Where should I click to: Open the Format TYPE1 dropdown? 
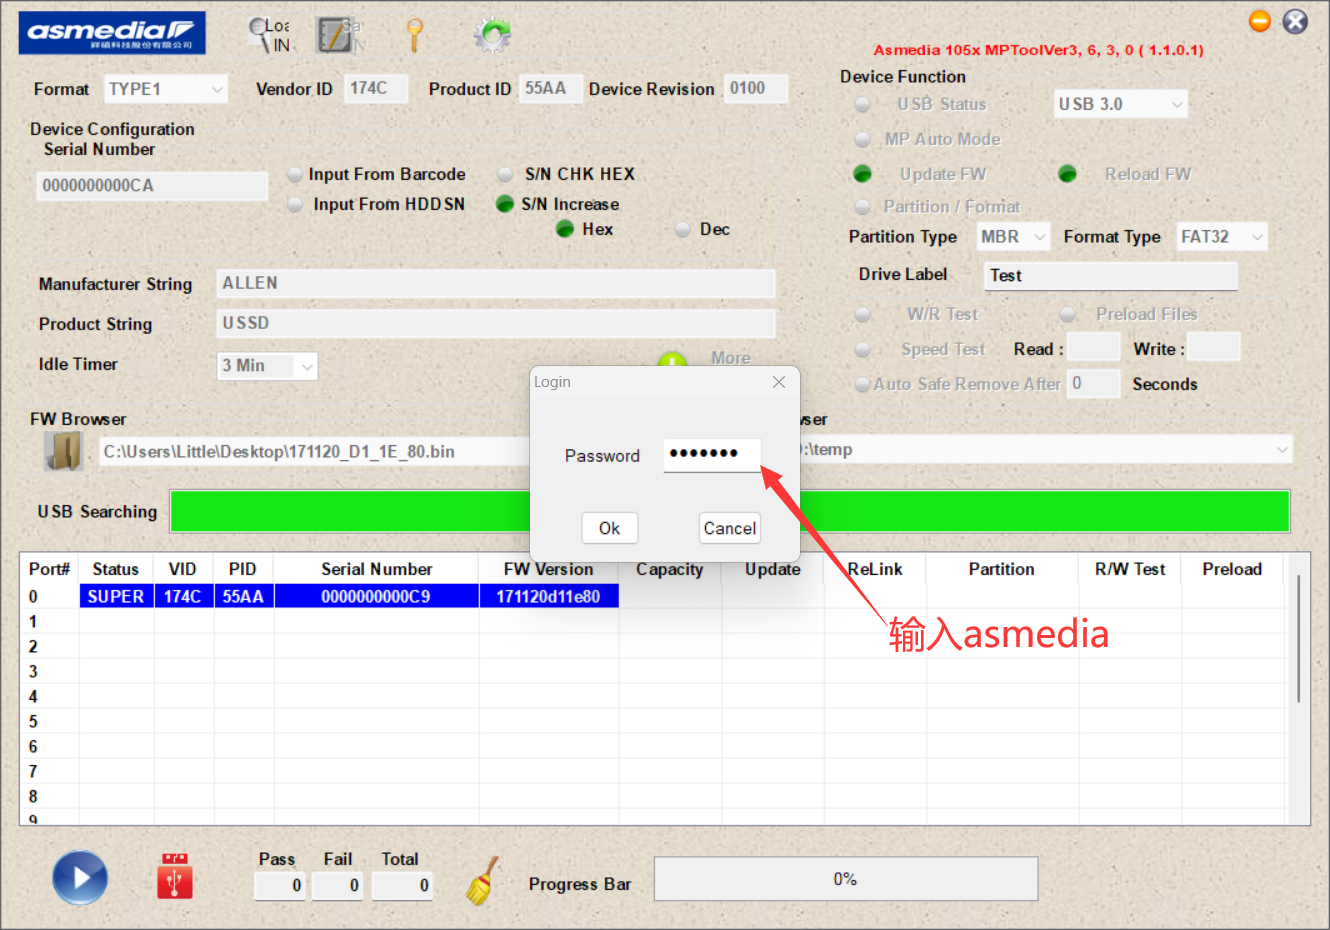coord(166,89)
